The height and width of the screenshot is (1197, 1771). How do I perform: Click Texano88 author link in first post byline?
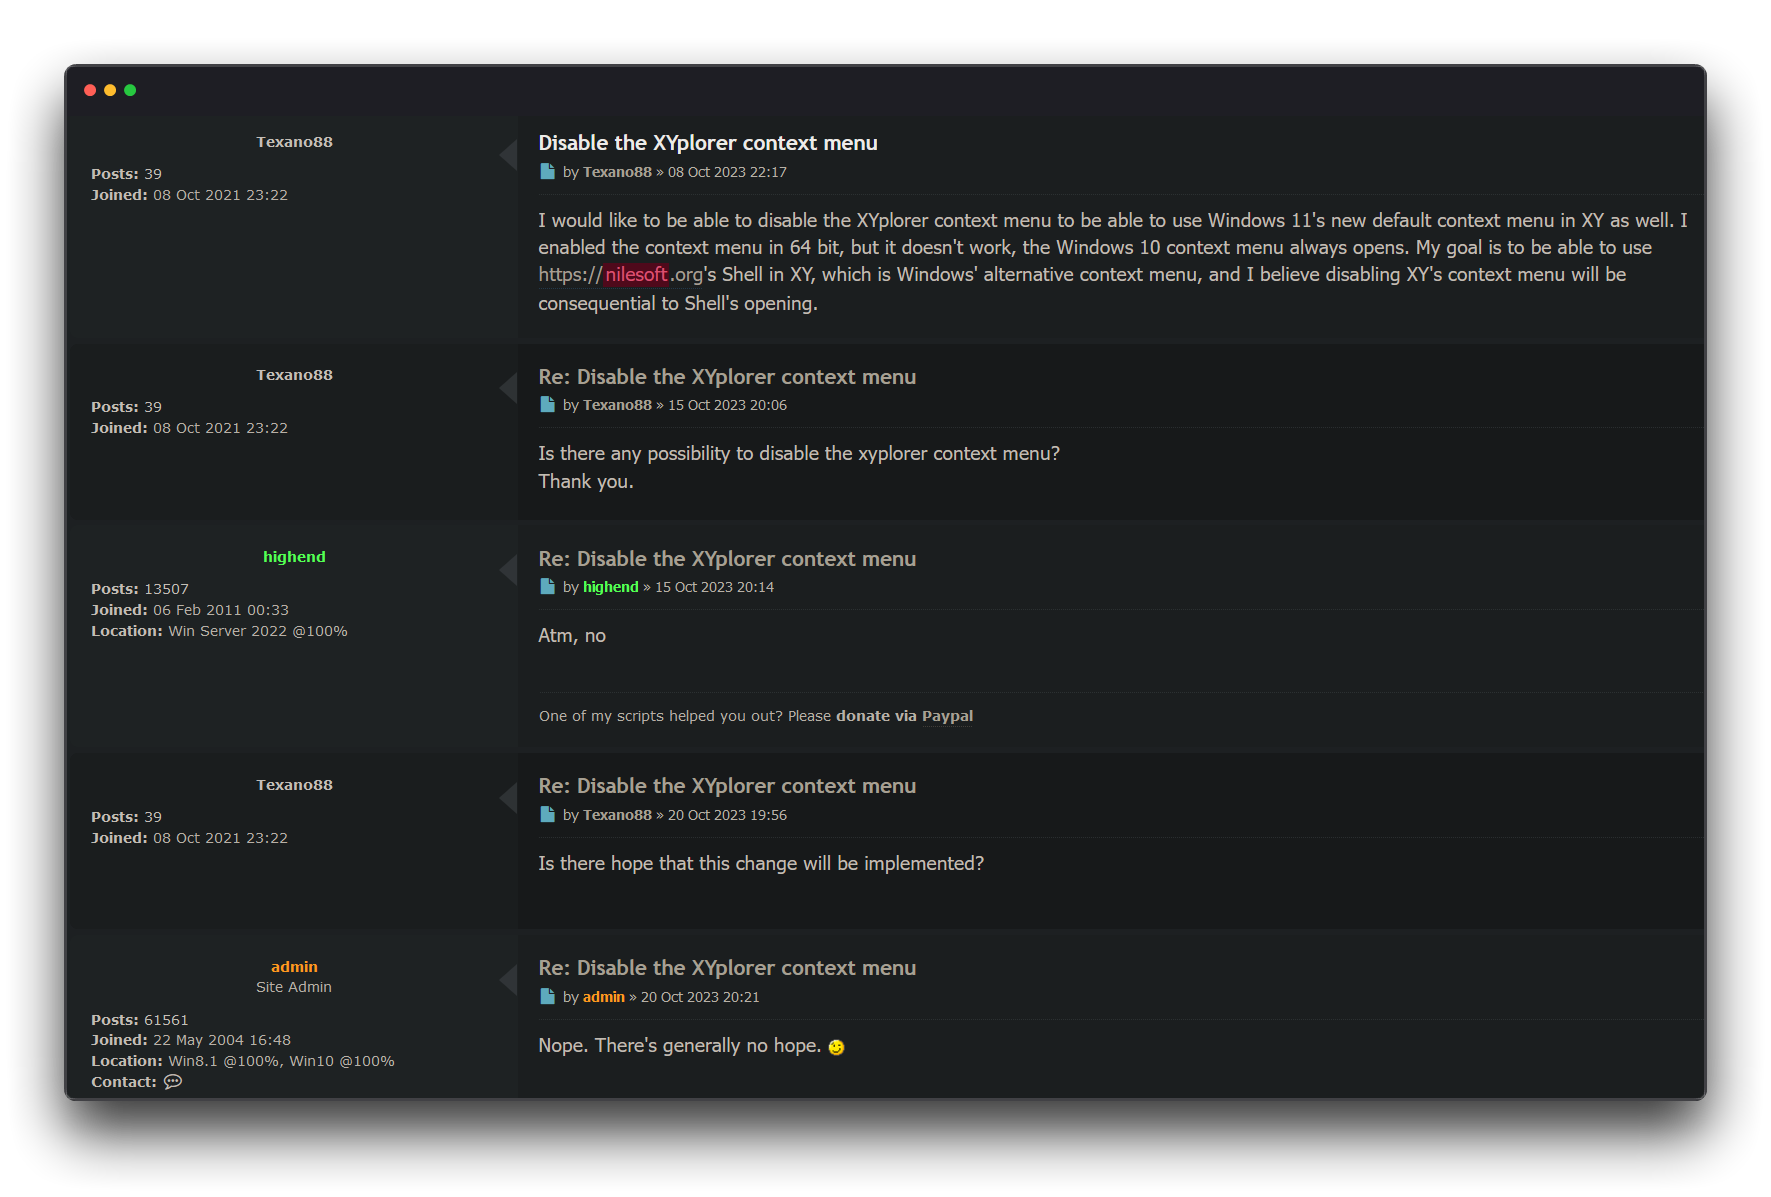click(x=617, y=172)
